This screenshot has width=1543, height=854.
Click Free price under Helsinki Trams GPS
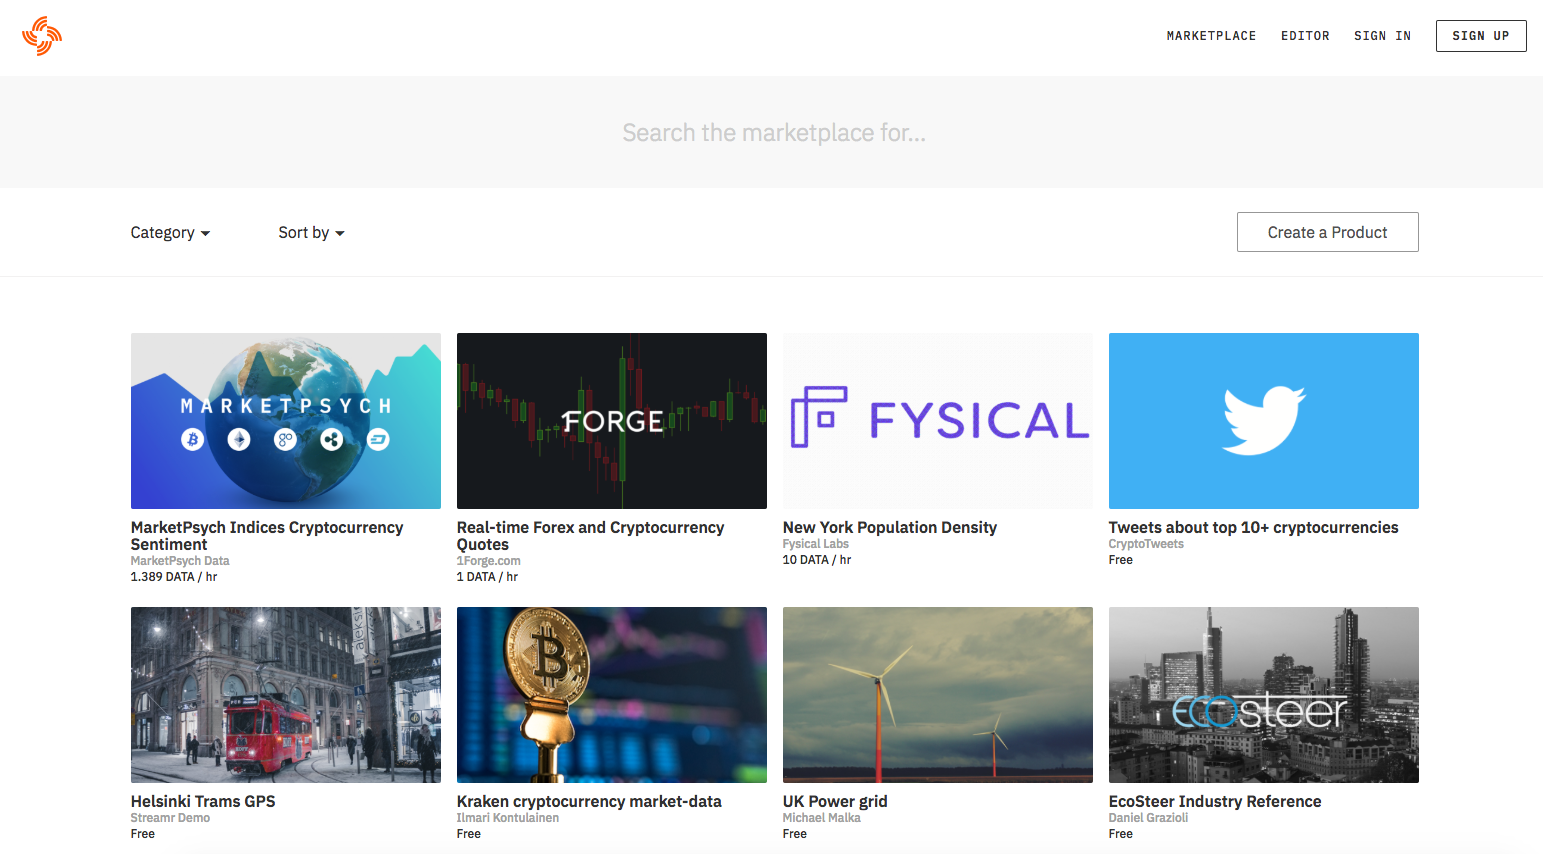pyautogui.click(x=143, y=834)
